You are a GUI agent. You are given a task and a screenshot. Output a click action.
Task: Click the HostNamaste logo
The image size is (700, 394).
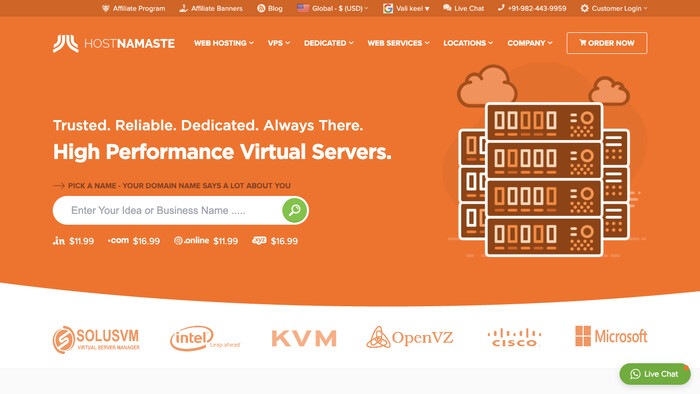pos(114,43)
